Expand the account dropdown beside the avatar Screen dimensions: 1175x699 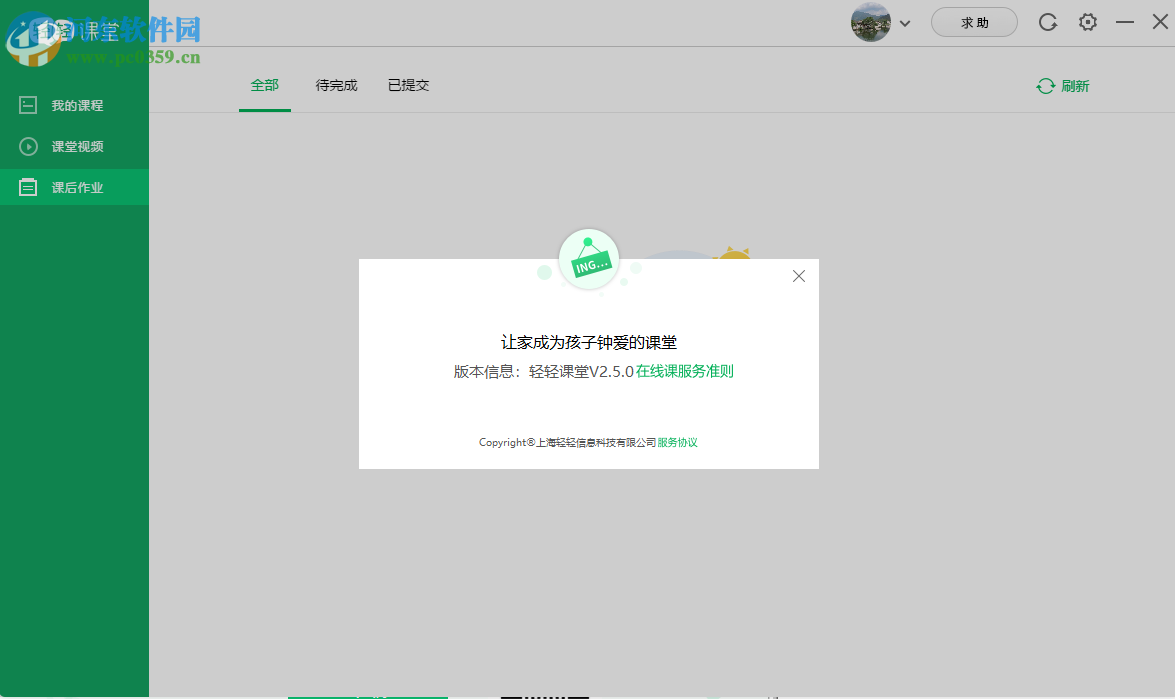coord(905,22)
